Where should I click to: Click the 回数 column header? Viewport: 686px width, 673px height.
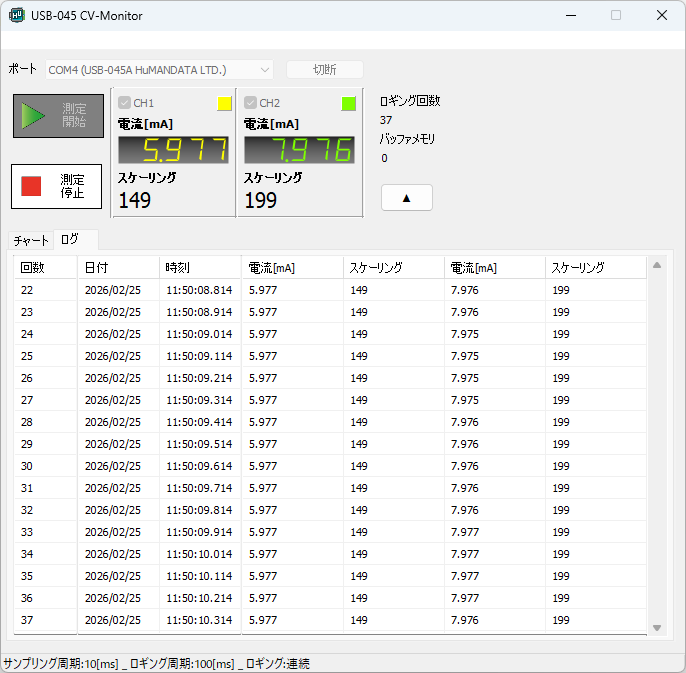(45, 268)
